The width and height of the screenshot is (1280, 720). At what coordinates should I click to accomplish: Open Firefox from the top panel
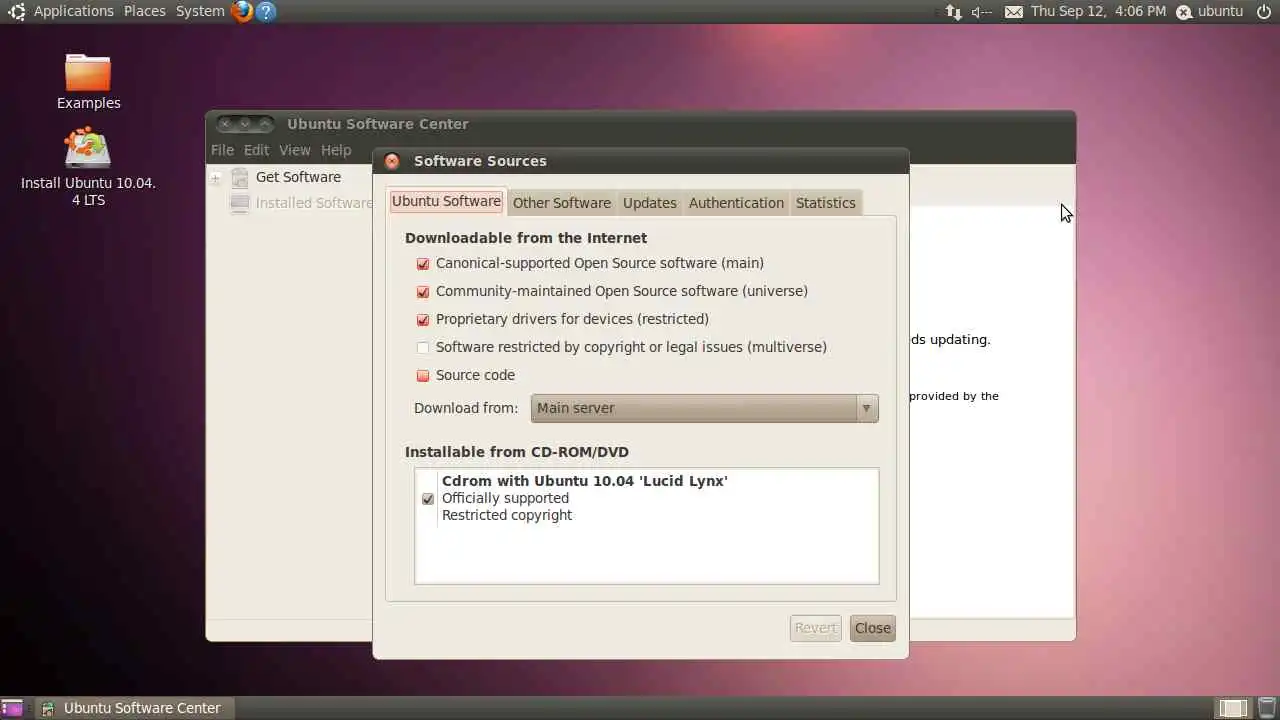241,11
